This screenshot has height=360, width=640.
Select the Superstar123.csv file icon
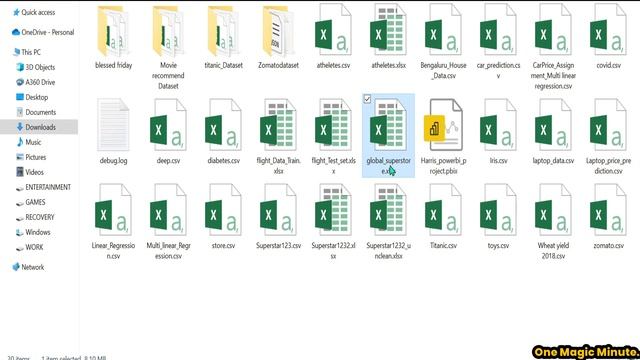[278, 210]
